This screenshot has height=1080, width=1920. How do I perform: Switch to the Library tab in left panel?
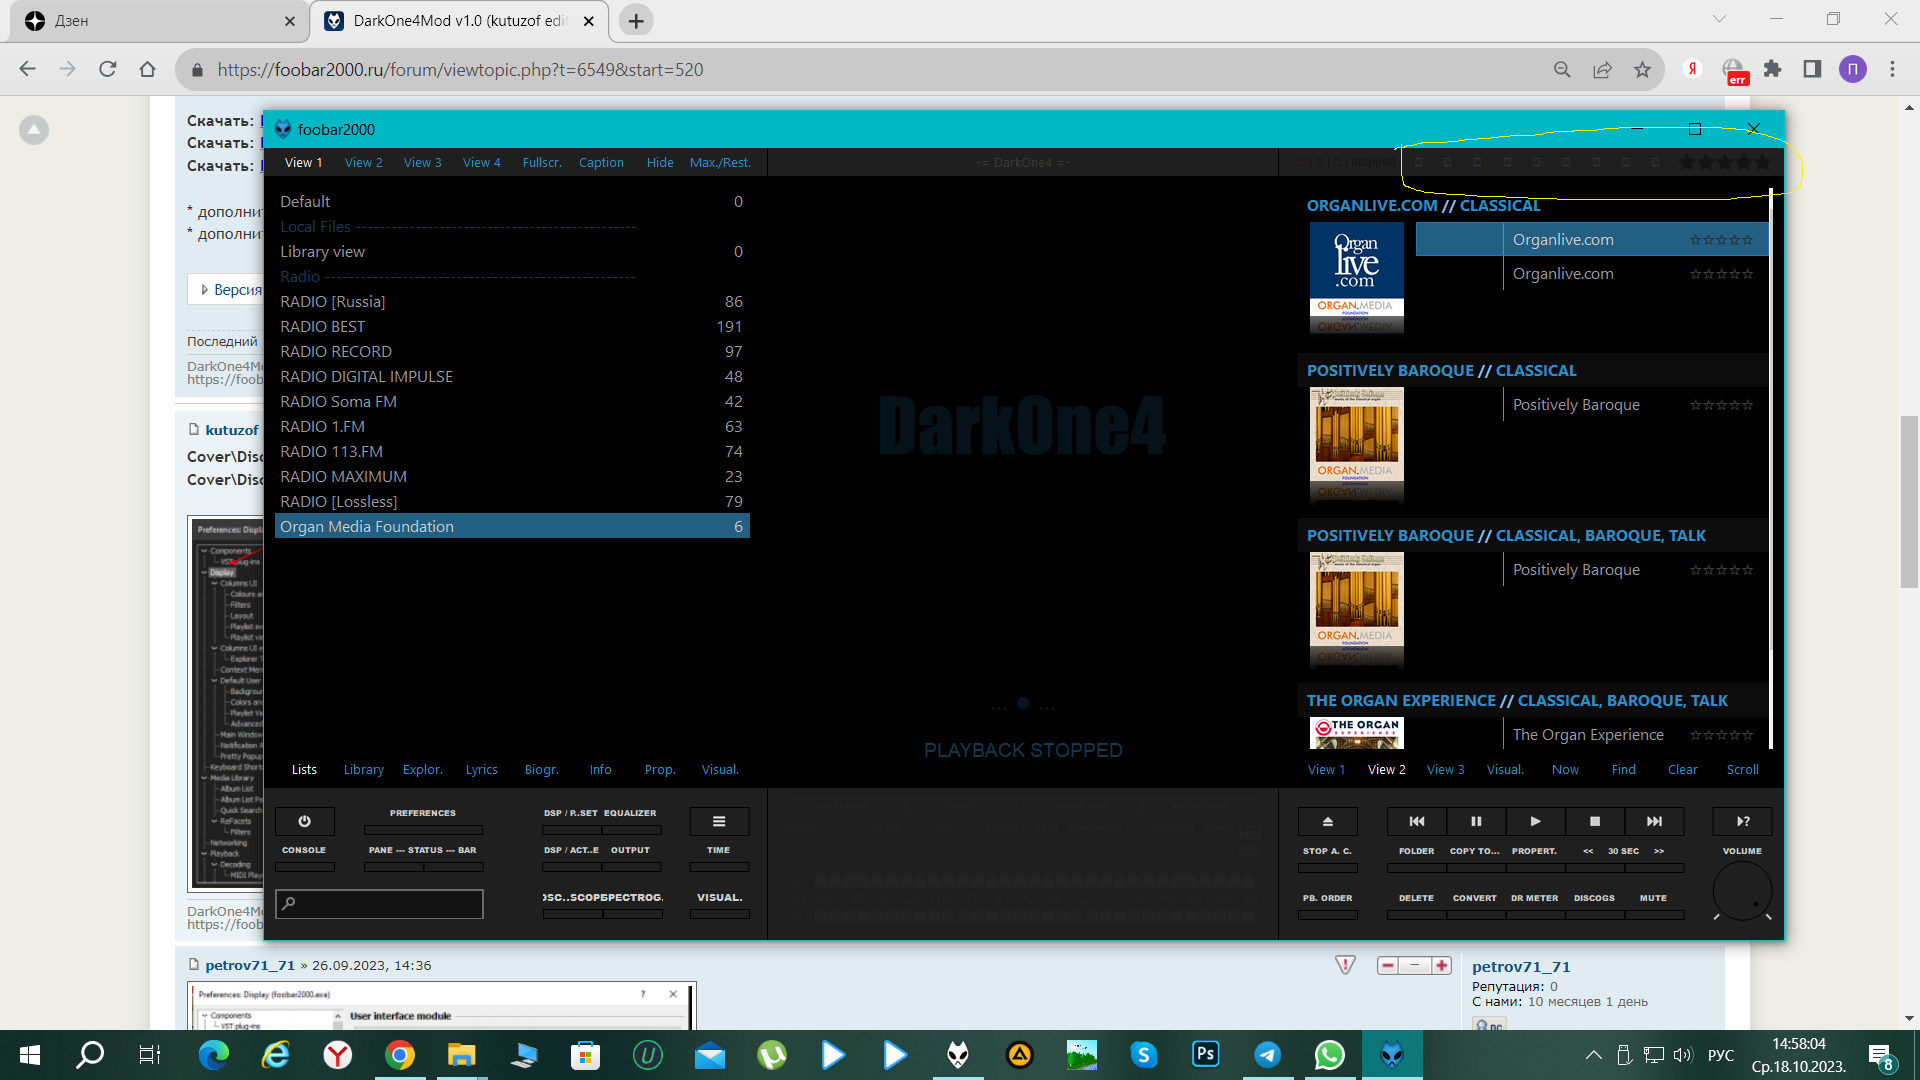(363, 769)
